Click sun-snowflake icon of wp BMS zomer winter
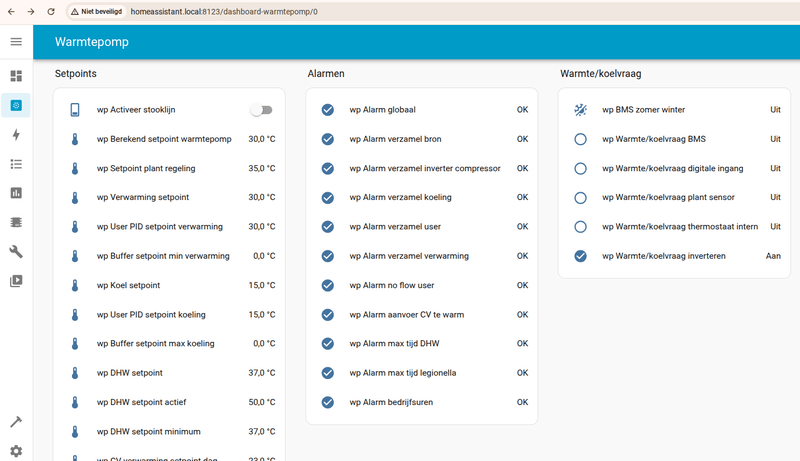This screenshot has width=800, height=461. pos(580,110)
